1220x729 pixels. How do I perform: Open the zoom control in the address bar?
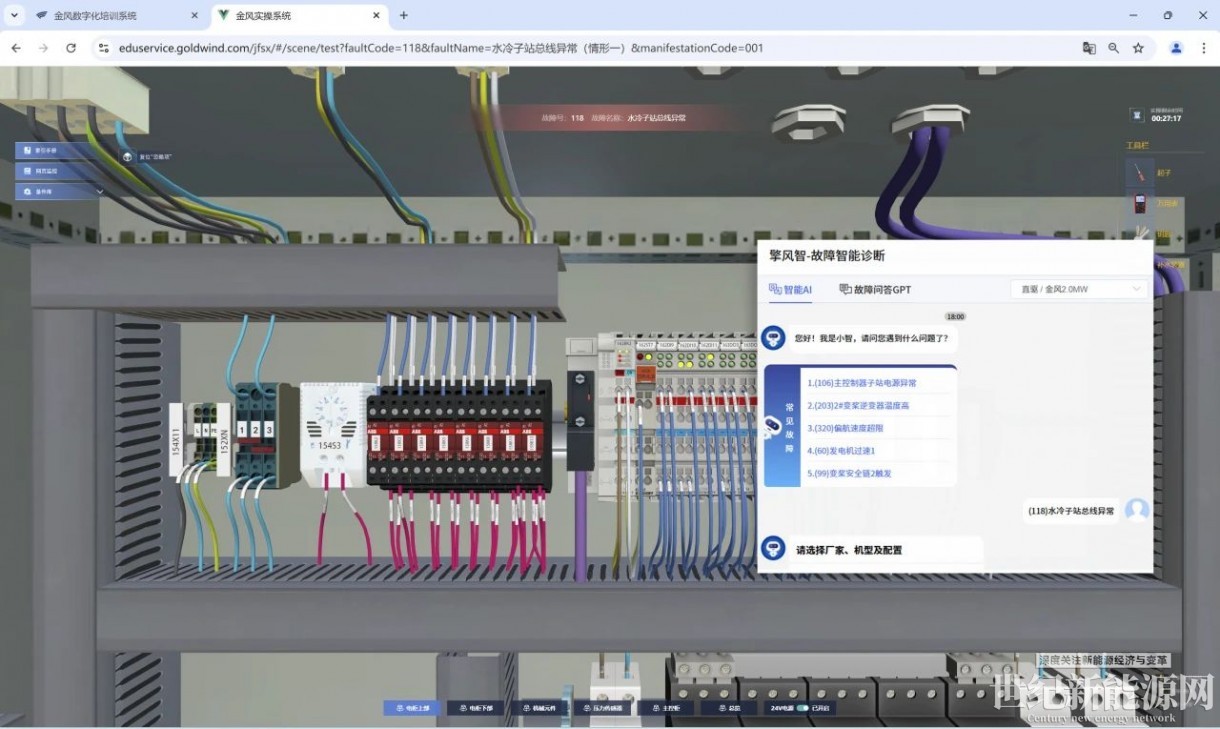pos(1113,48)
